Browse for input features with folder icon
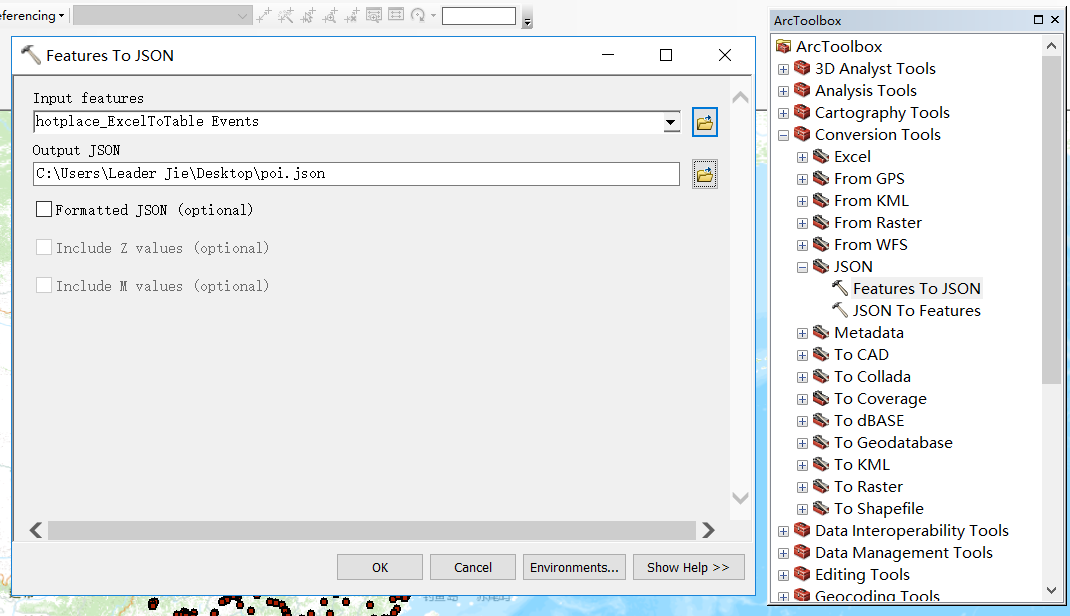This screenshot has width=1070, height=616. (704, 122)
